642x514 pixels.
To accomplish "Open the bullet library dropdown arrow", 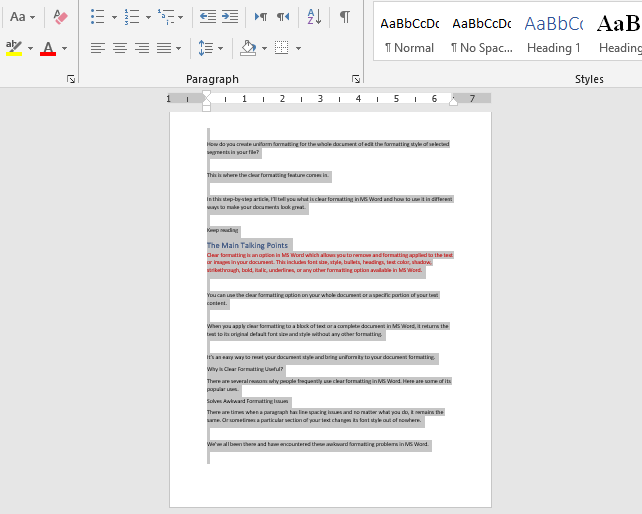I will [x=114, y=17].
